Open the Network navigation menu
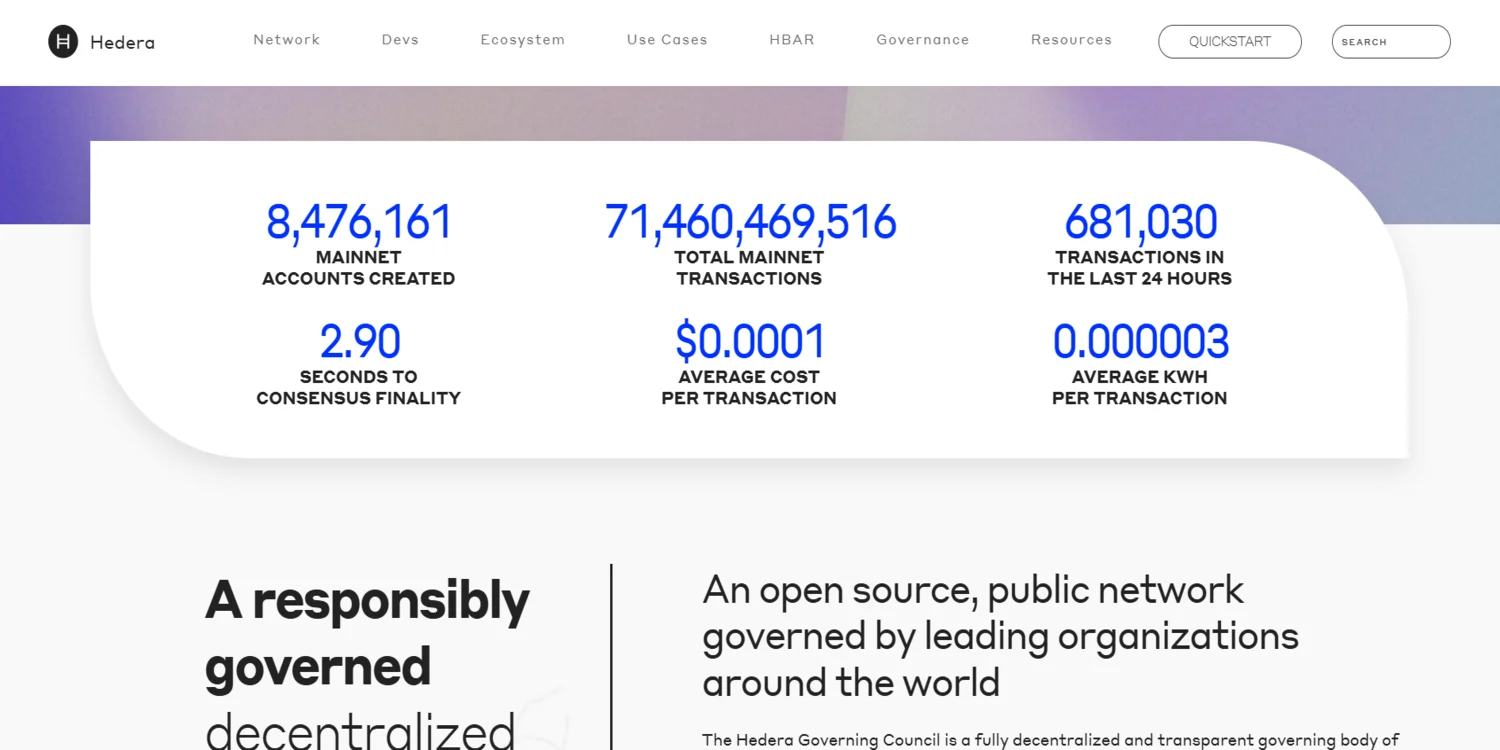 coord(286,40)
